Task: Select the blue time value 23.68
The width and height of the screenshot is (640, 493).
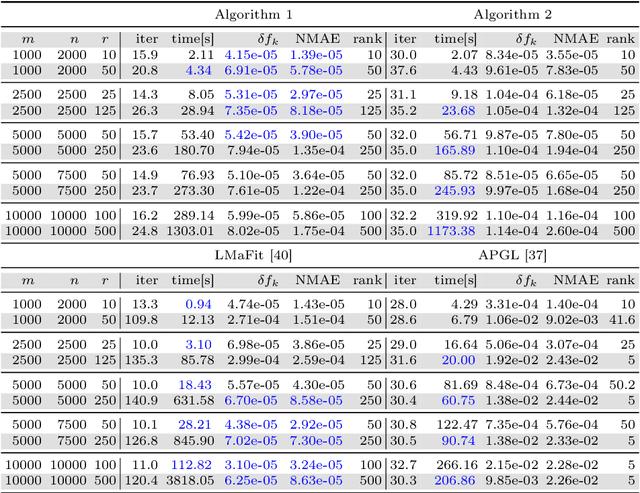Action: pyautogui.click(x=458, y=111)
